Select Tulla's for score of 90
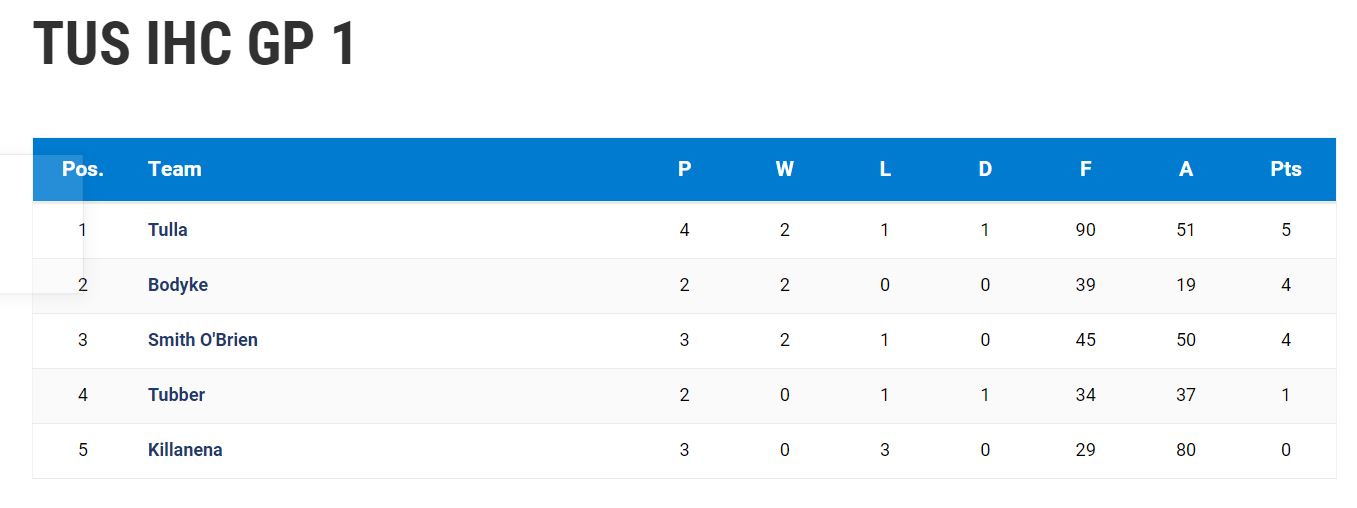The image size is (1357, 508). point(1085,230)
